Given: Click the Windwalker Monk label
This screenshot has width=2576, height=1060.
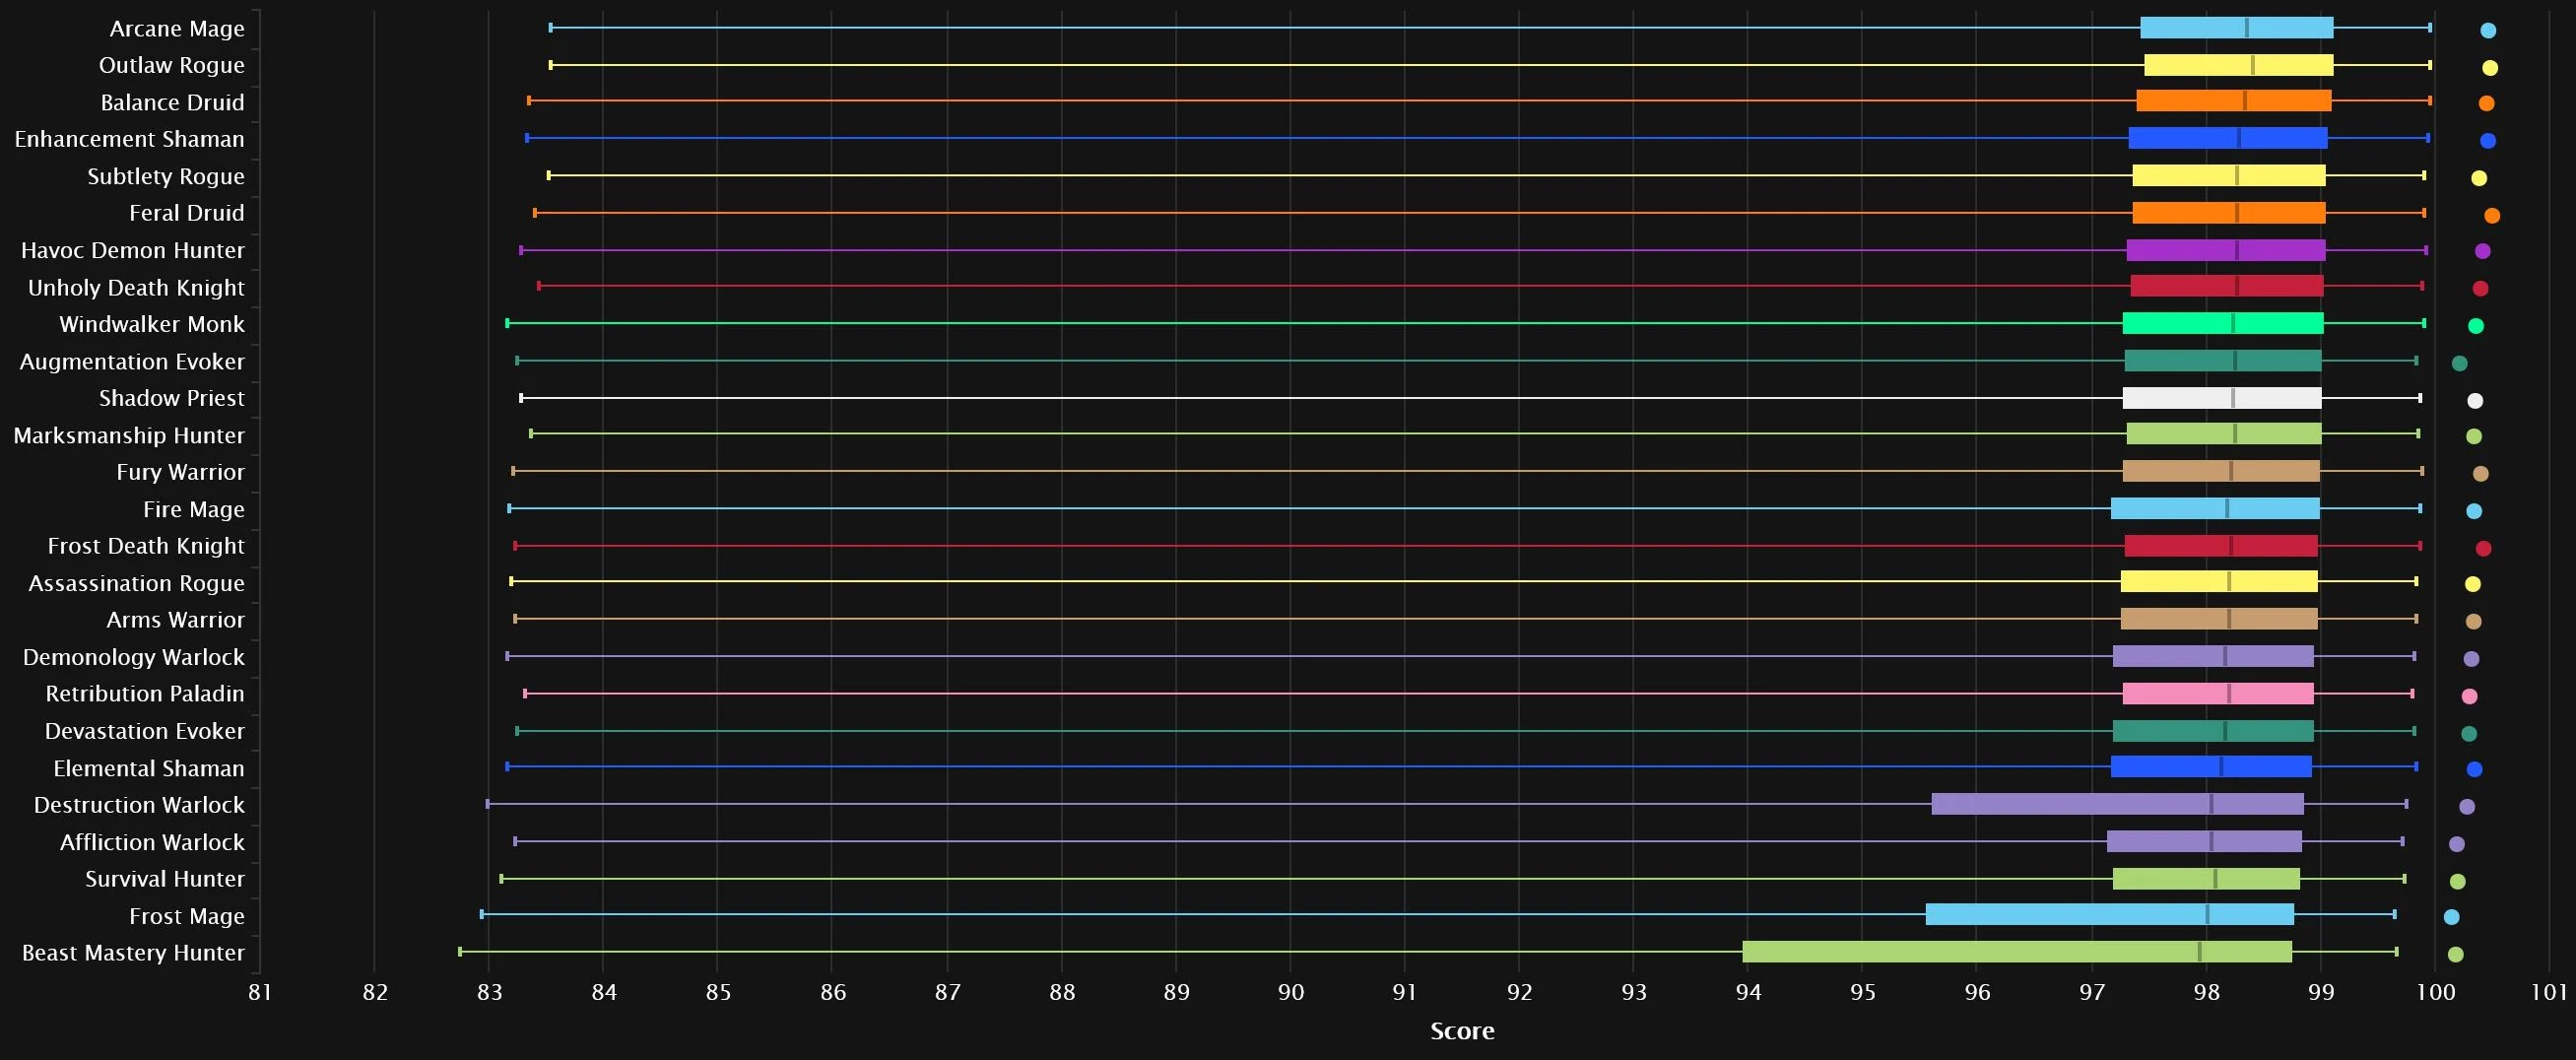Looking at the screenshot, I should click(152, 325).
